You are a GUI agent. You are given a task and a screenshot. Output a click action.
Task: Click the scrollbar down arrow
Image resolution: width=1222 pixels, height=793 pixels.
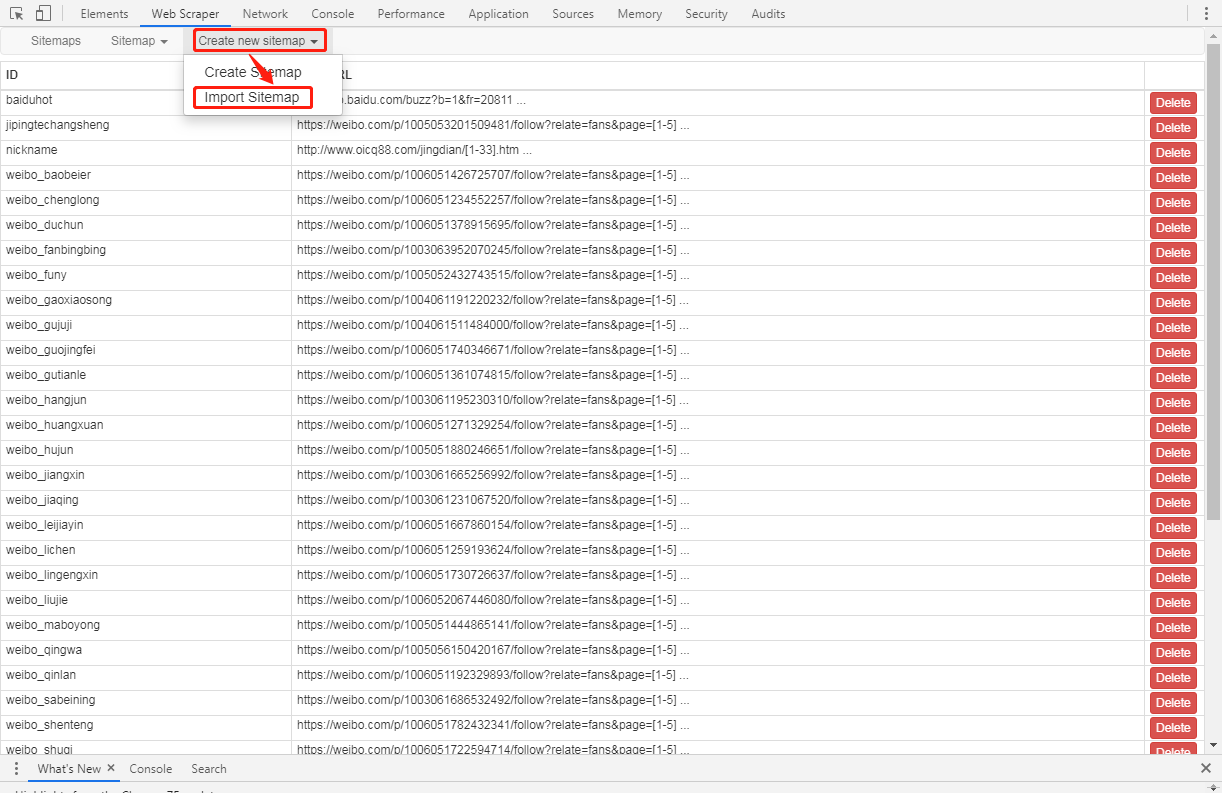click(1213, 745)
